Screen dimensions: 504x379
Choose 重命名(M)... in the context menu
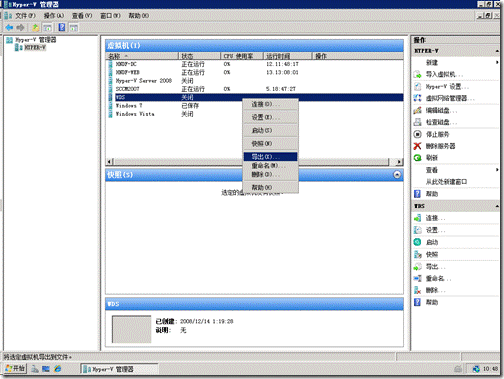[x=270, y=166]
